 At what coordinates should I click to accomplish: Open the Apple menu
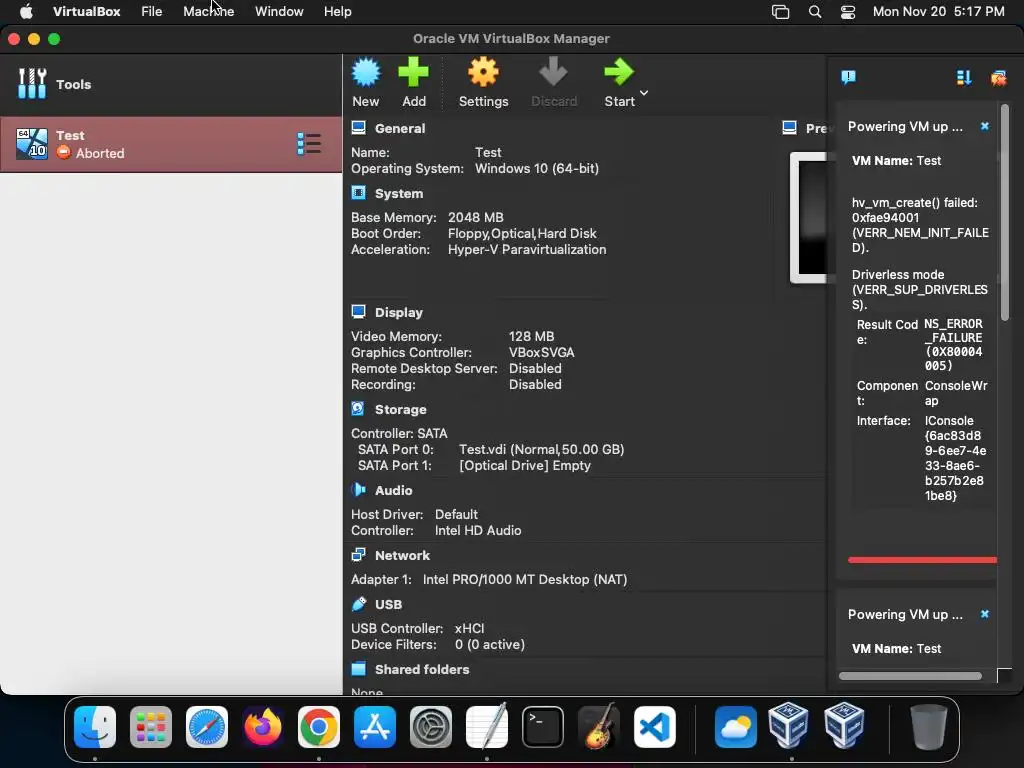click(x=26, y=11)
